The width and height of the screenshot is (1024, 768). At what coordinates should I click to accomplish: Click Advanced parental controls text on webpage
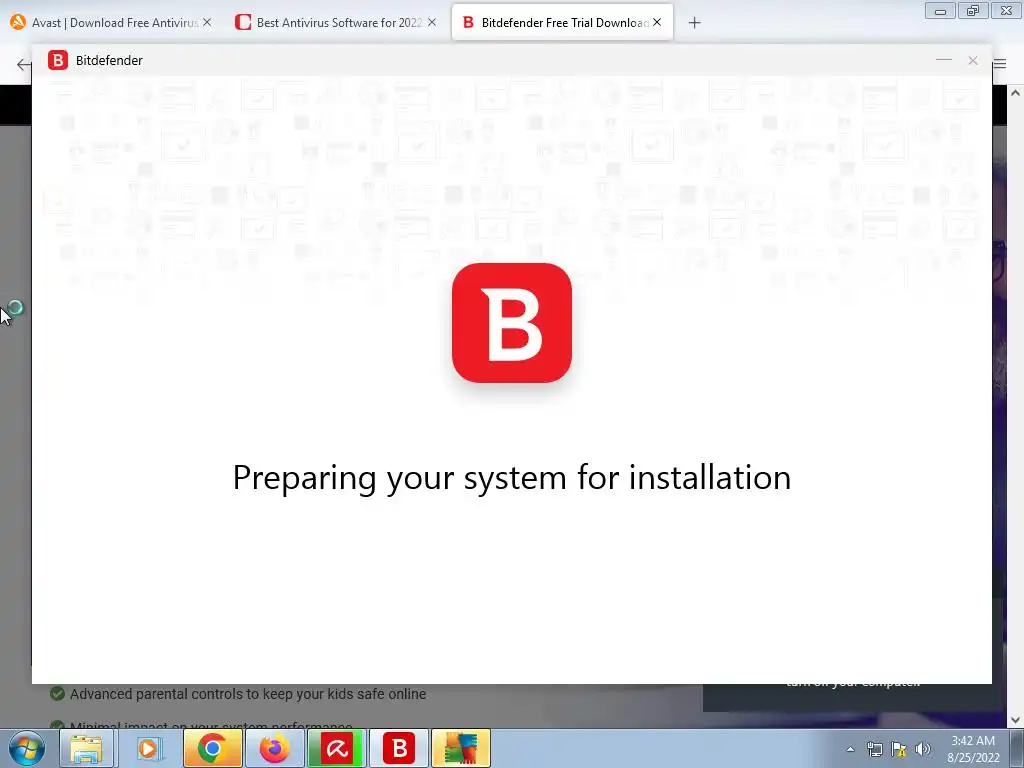248,694
